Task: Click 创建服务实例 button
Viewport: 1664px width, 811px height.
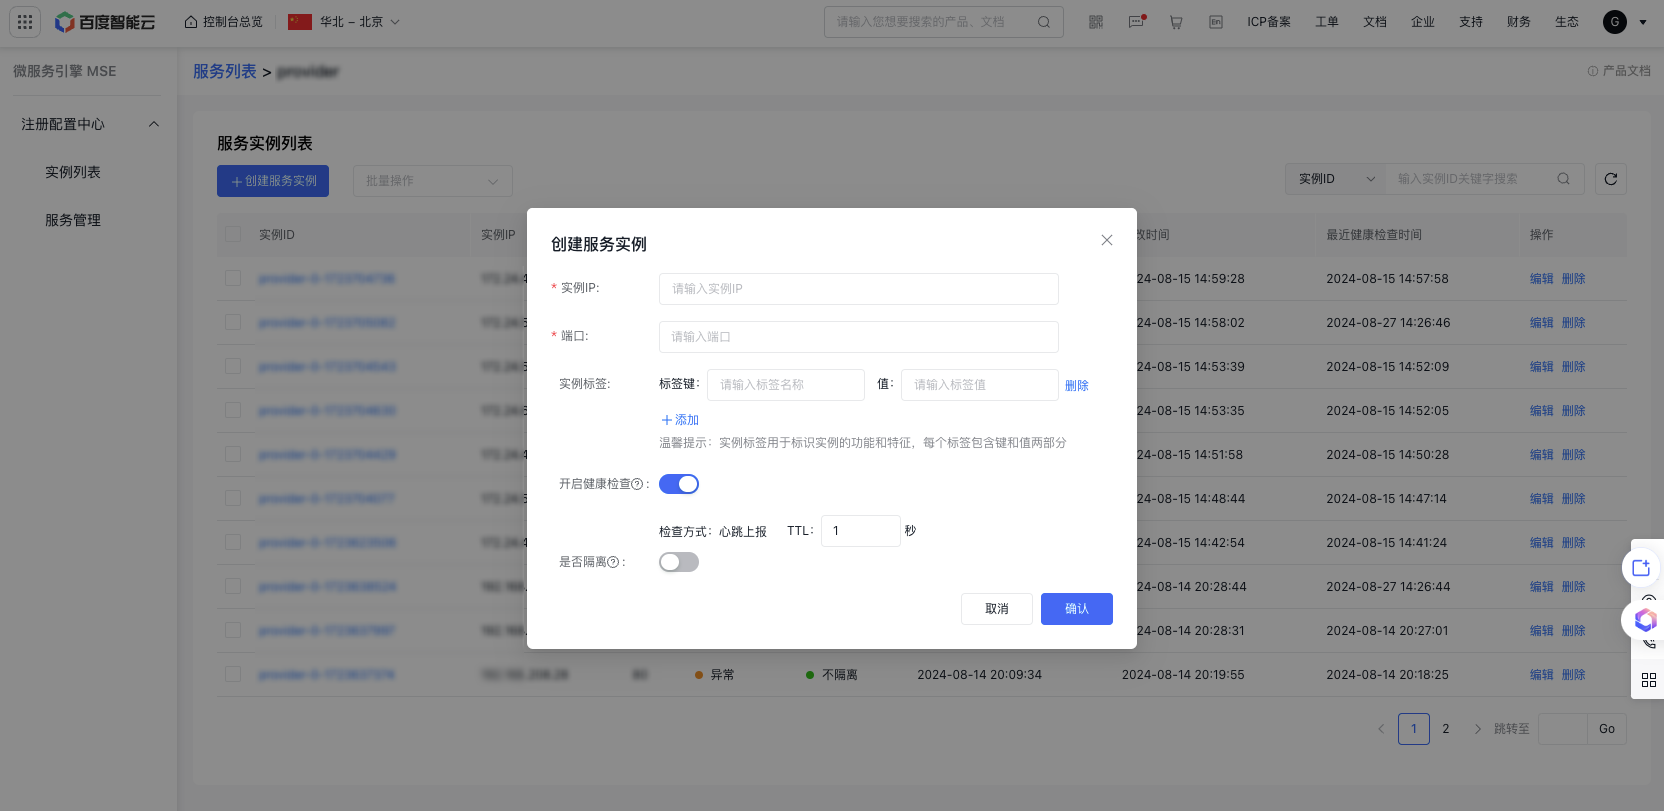Action: pos(273,181)
